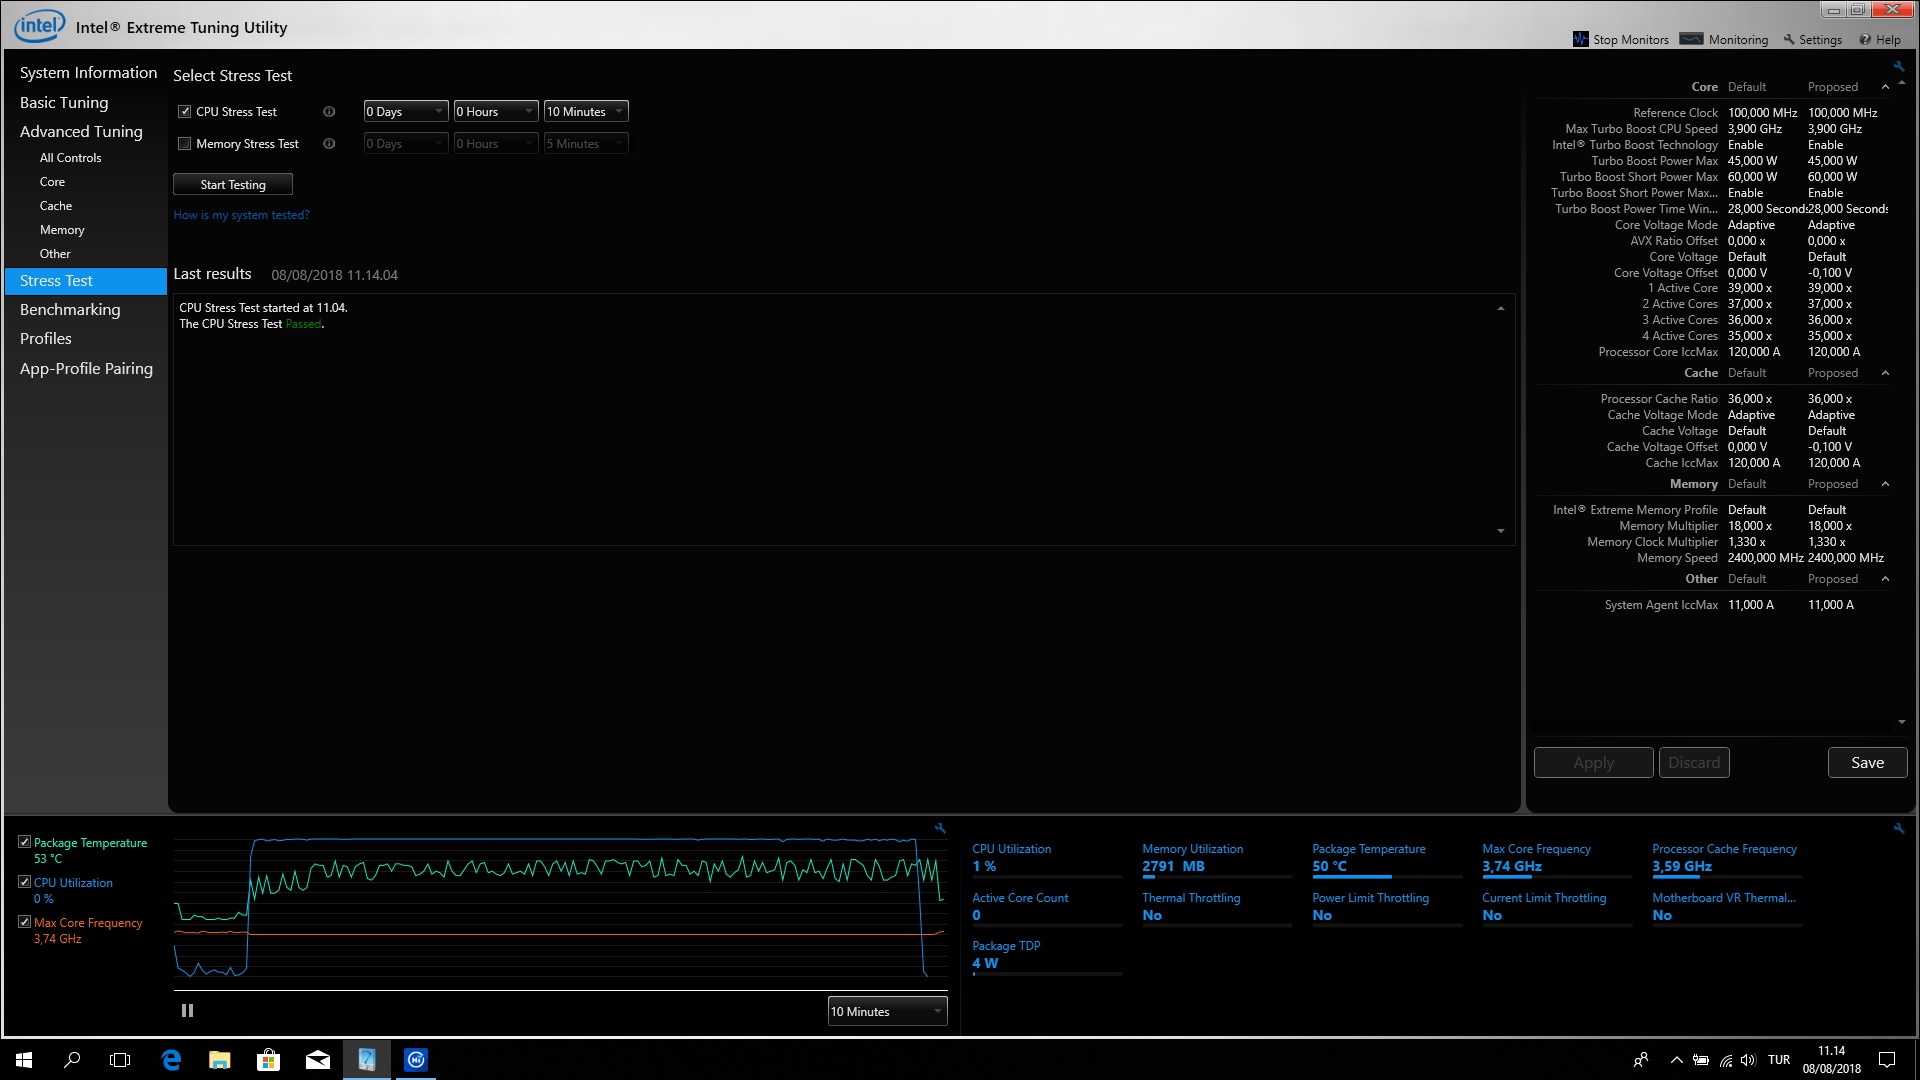Click the Intel logo
Image resolution: width=1920 pixels, height=1080 pixels.
pyautogui.click(x=39, y=26)
